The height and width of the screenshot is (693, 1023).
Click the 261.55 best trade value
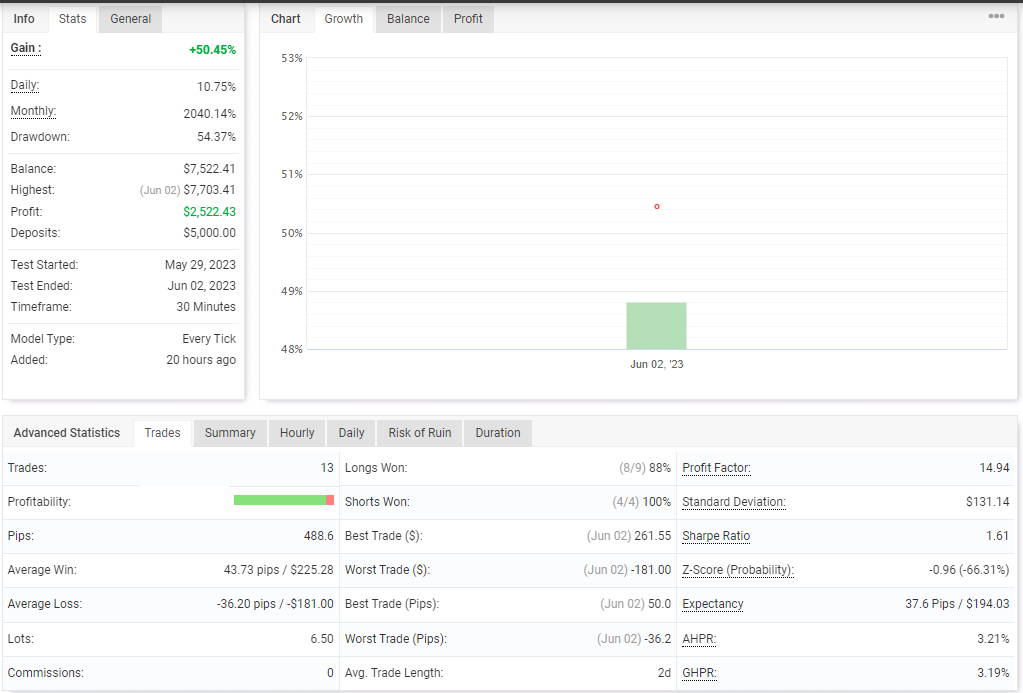click(652, 536)
